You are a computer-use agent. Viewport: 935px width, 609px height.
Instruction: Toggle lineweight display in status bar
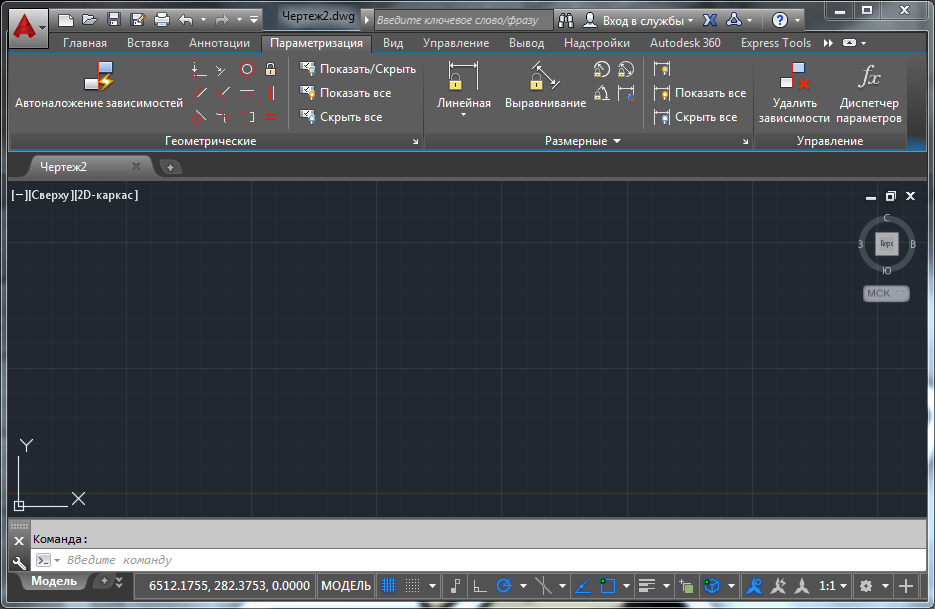[647, 586]
